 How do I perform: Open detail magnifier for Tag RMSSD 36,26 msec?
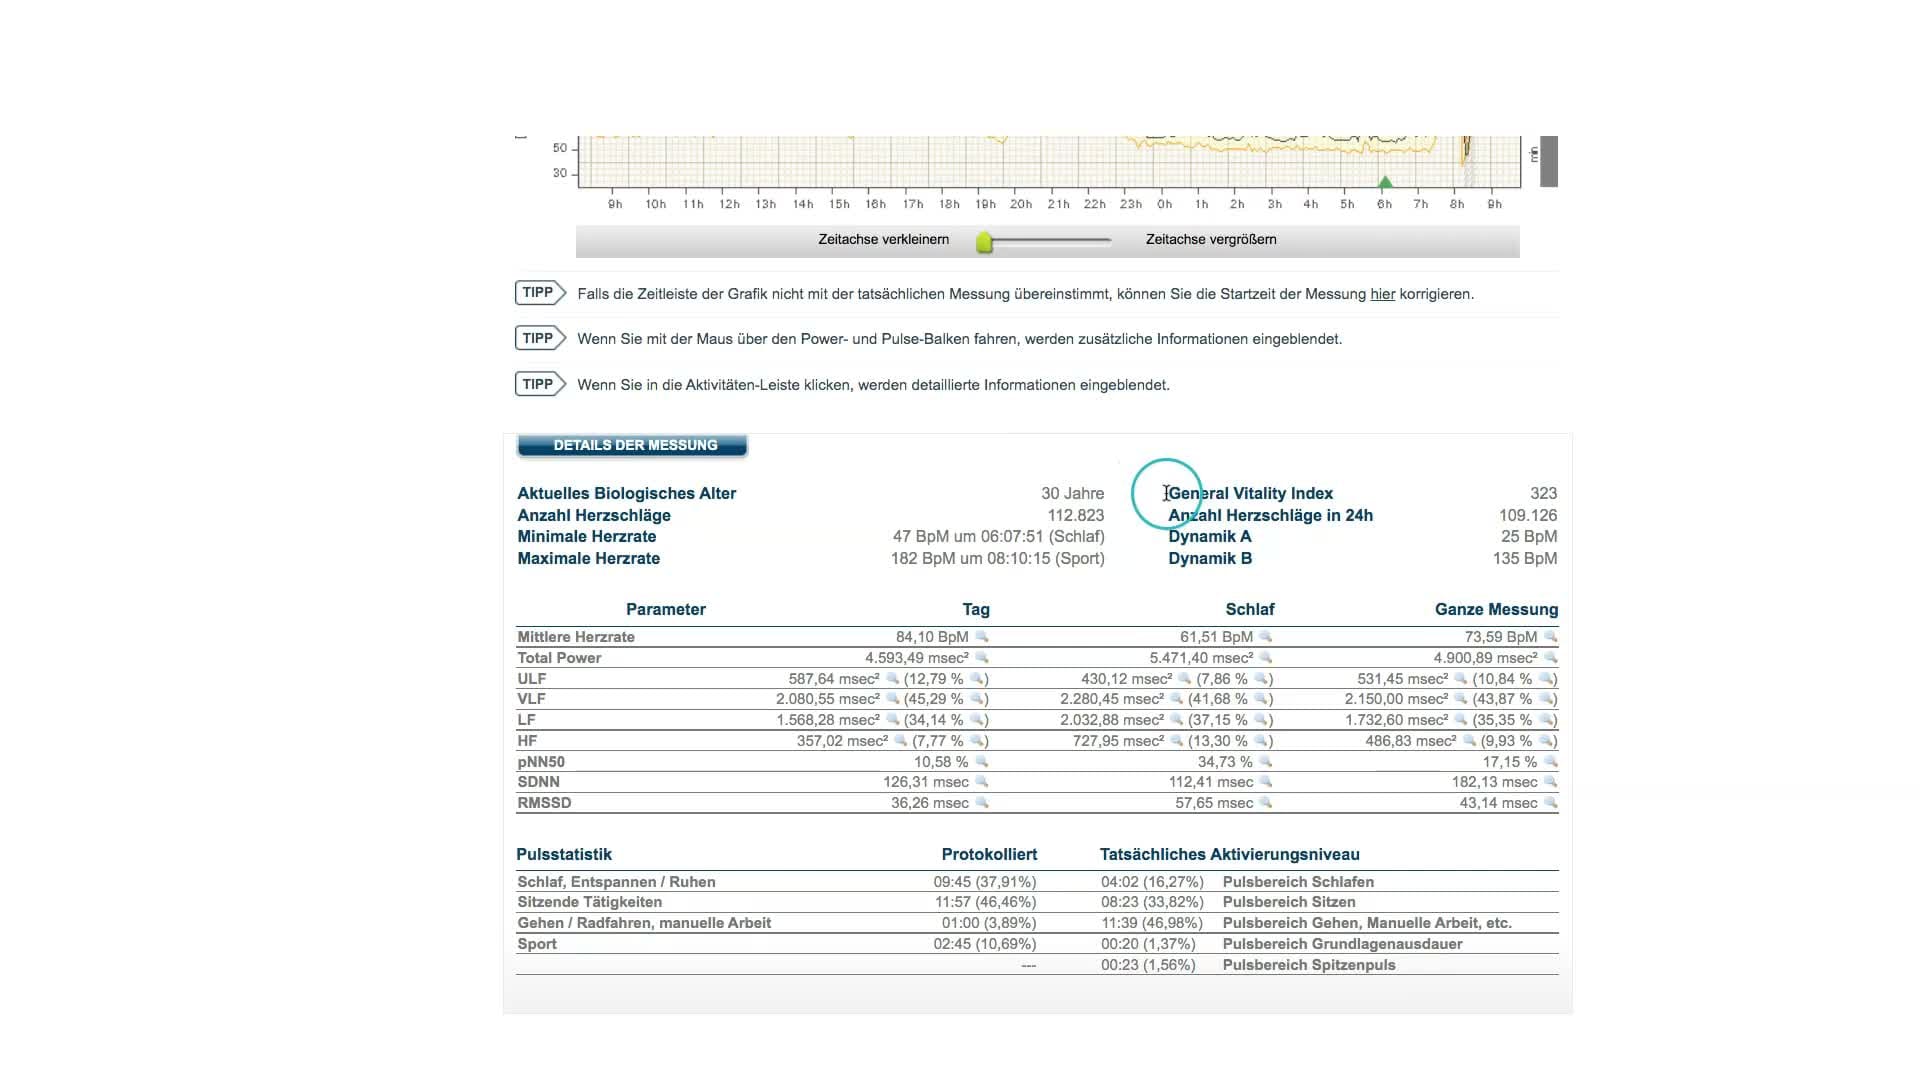coord(982,803)
